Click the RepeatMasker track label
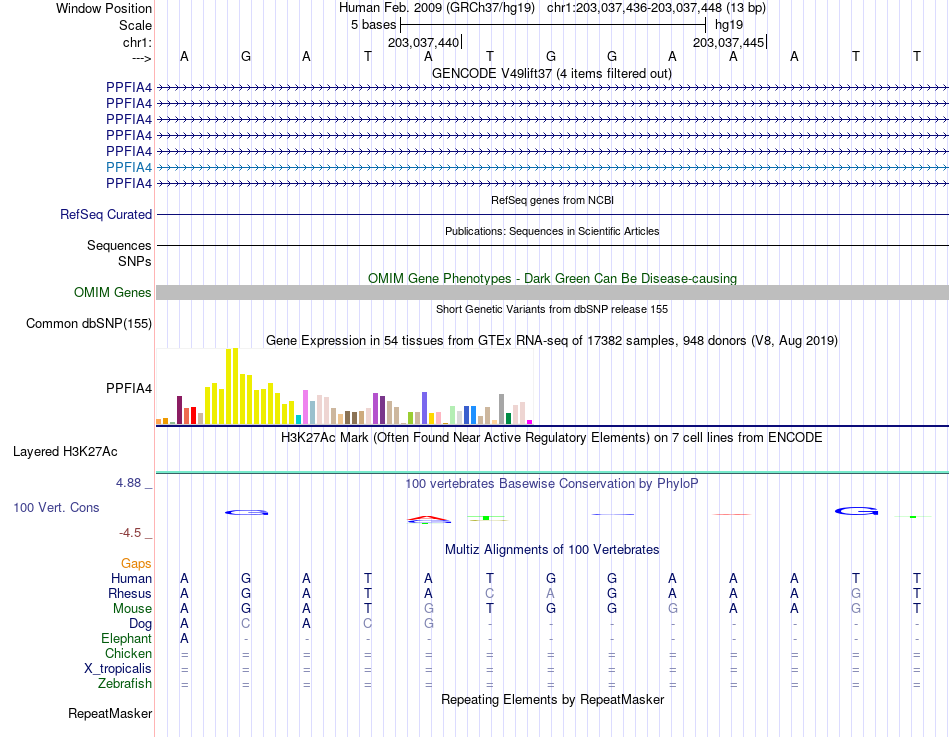This screenshot has width=950, height=737. pos(110,714)
